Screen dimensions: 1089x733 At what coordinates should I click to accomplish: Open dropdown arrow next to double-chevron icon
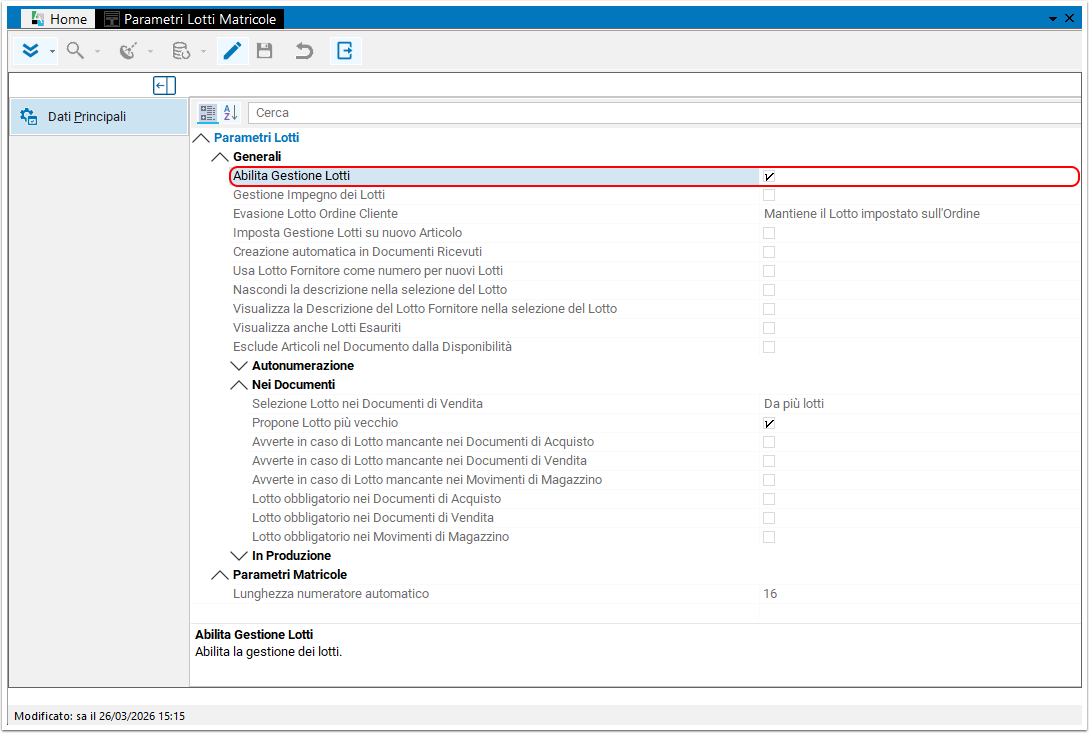point(52,51)
